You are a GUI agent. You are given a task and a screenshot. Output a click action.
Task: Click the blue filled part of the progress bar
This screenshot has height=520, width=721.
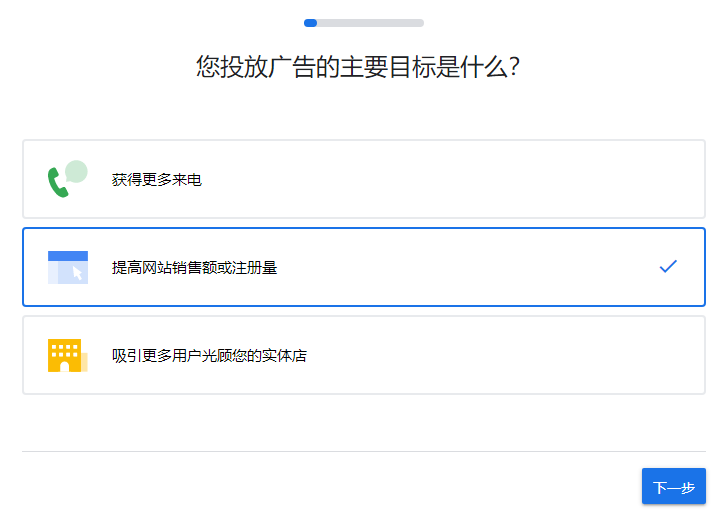[x=311, y=22]
